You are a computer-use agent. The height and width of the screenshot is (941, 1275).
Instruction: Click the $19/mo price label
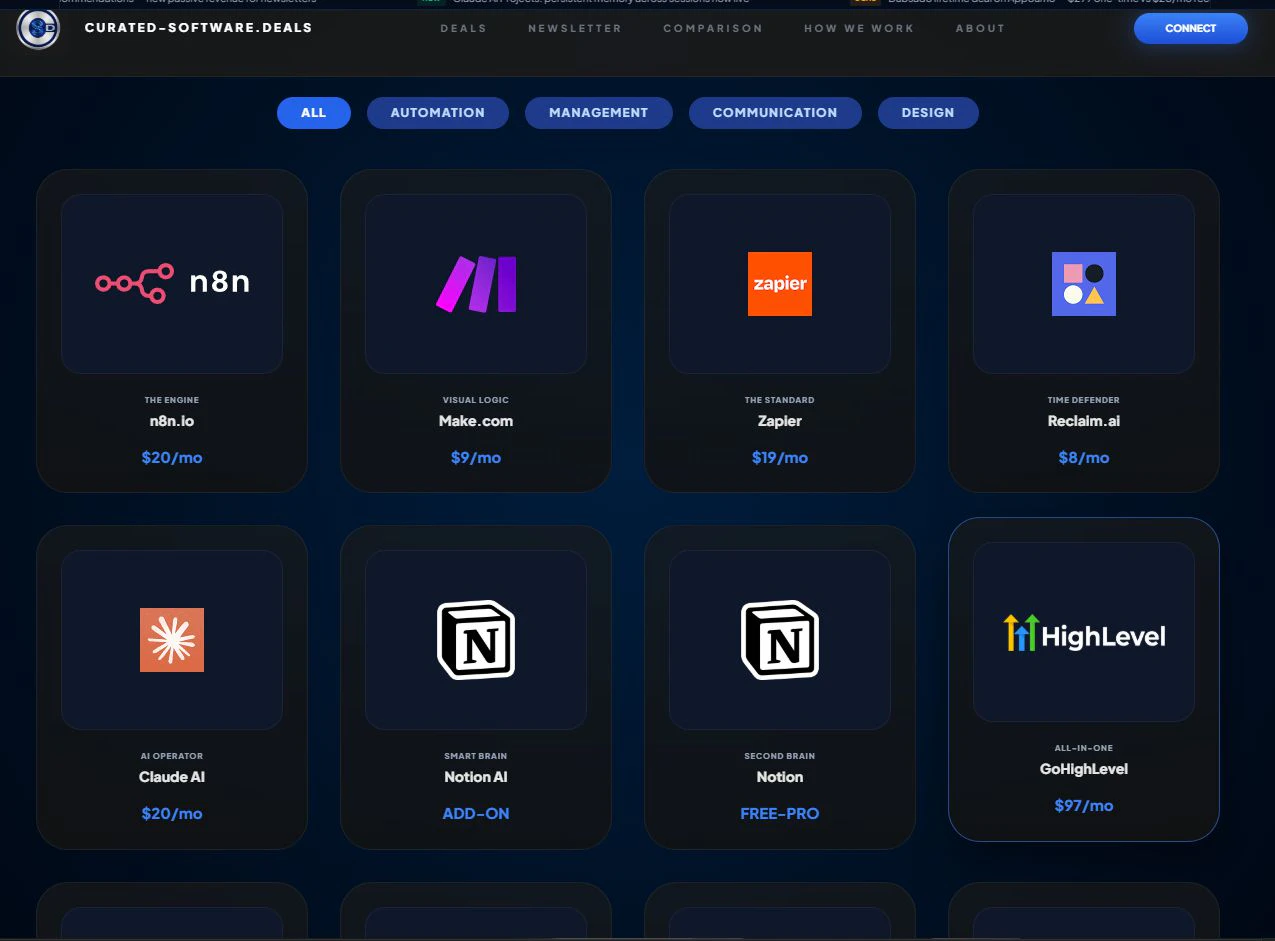(x=780, y=458)
